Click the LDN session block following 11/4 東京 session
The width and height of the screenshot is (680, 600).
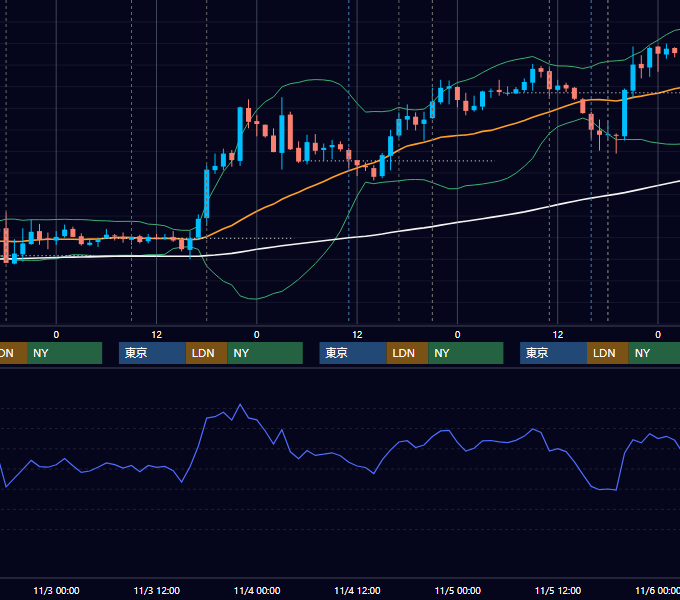click(x=407, y=353)
